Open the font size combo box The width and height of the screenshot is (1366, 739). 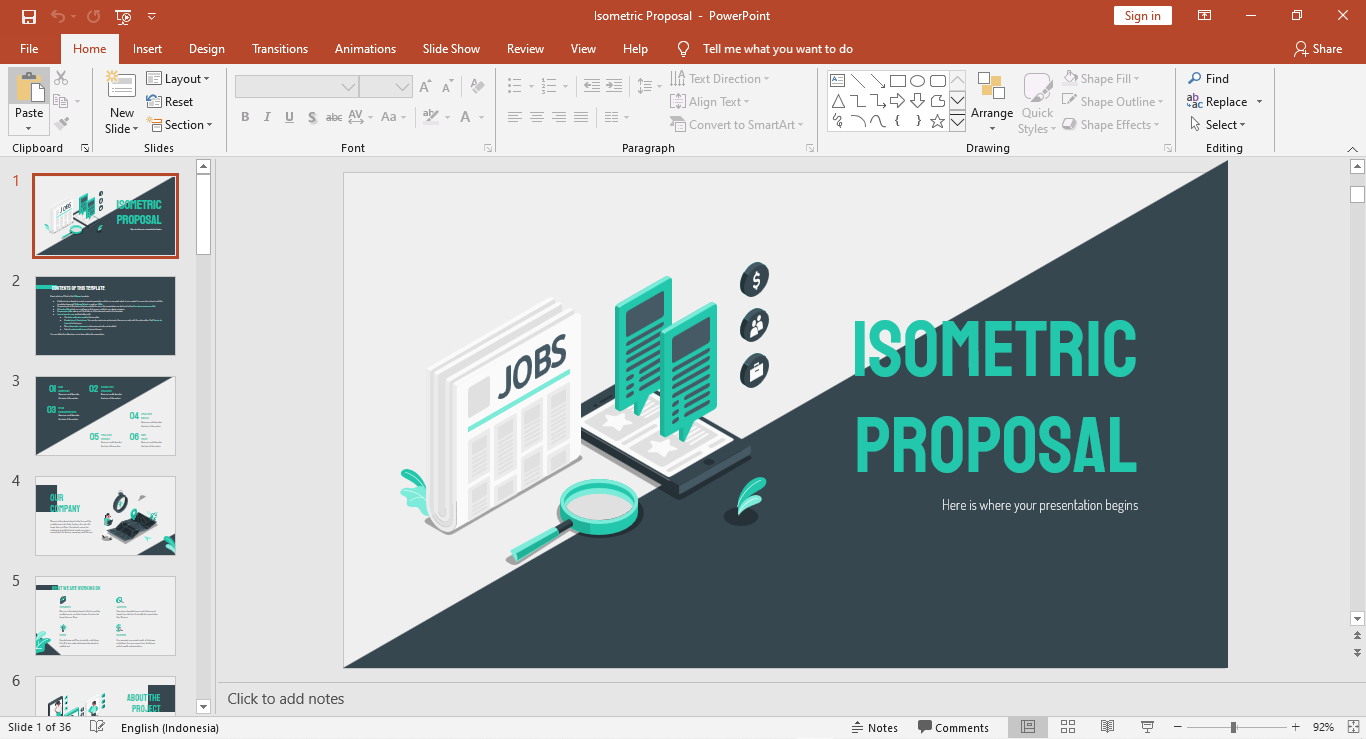pos(386,87)
